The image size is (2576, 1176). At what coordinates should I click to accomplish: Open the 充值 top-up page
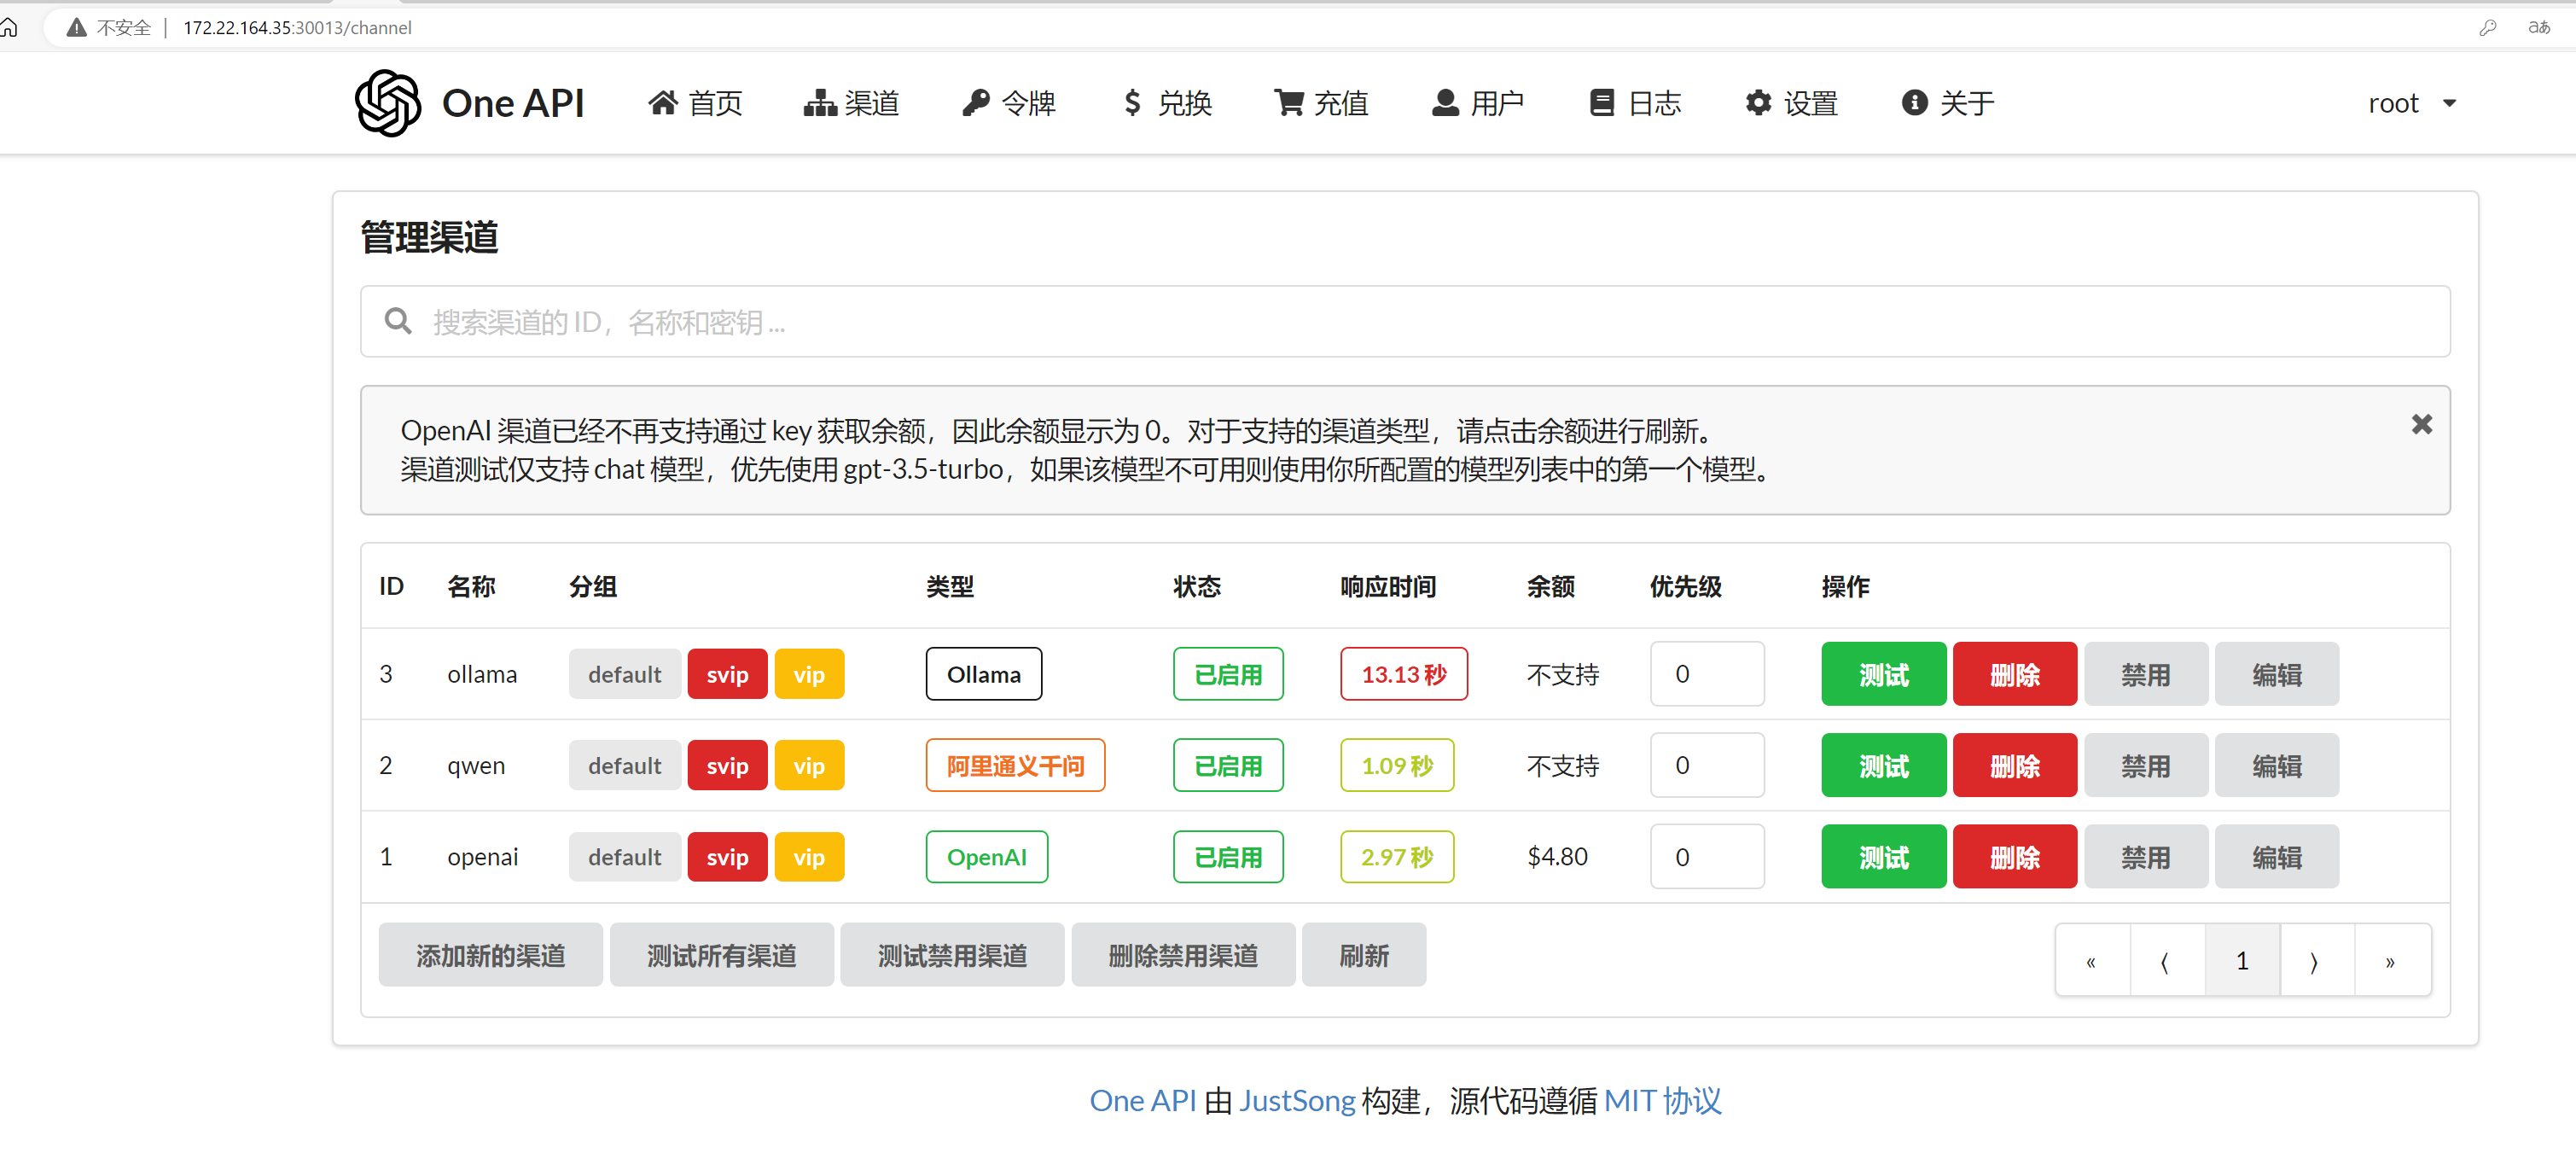tap(1320, 103)
